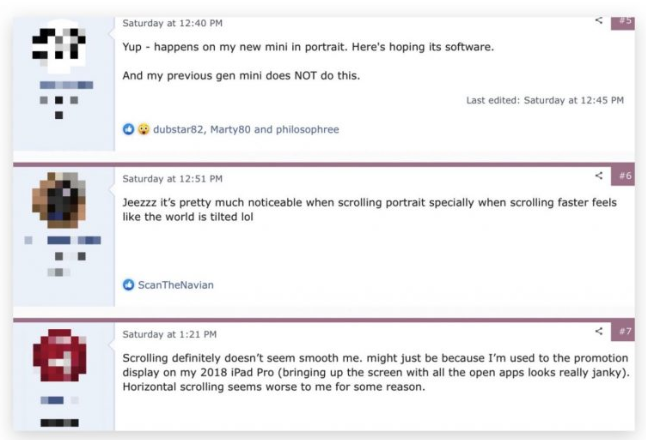Open post permalink #5

click(625, 21)
